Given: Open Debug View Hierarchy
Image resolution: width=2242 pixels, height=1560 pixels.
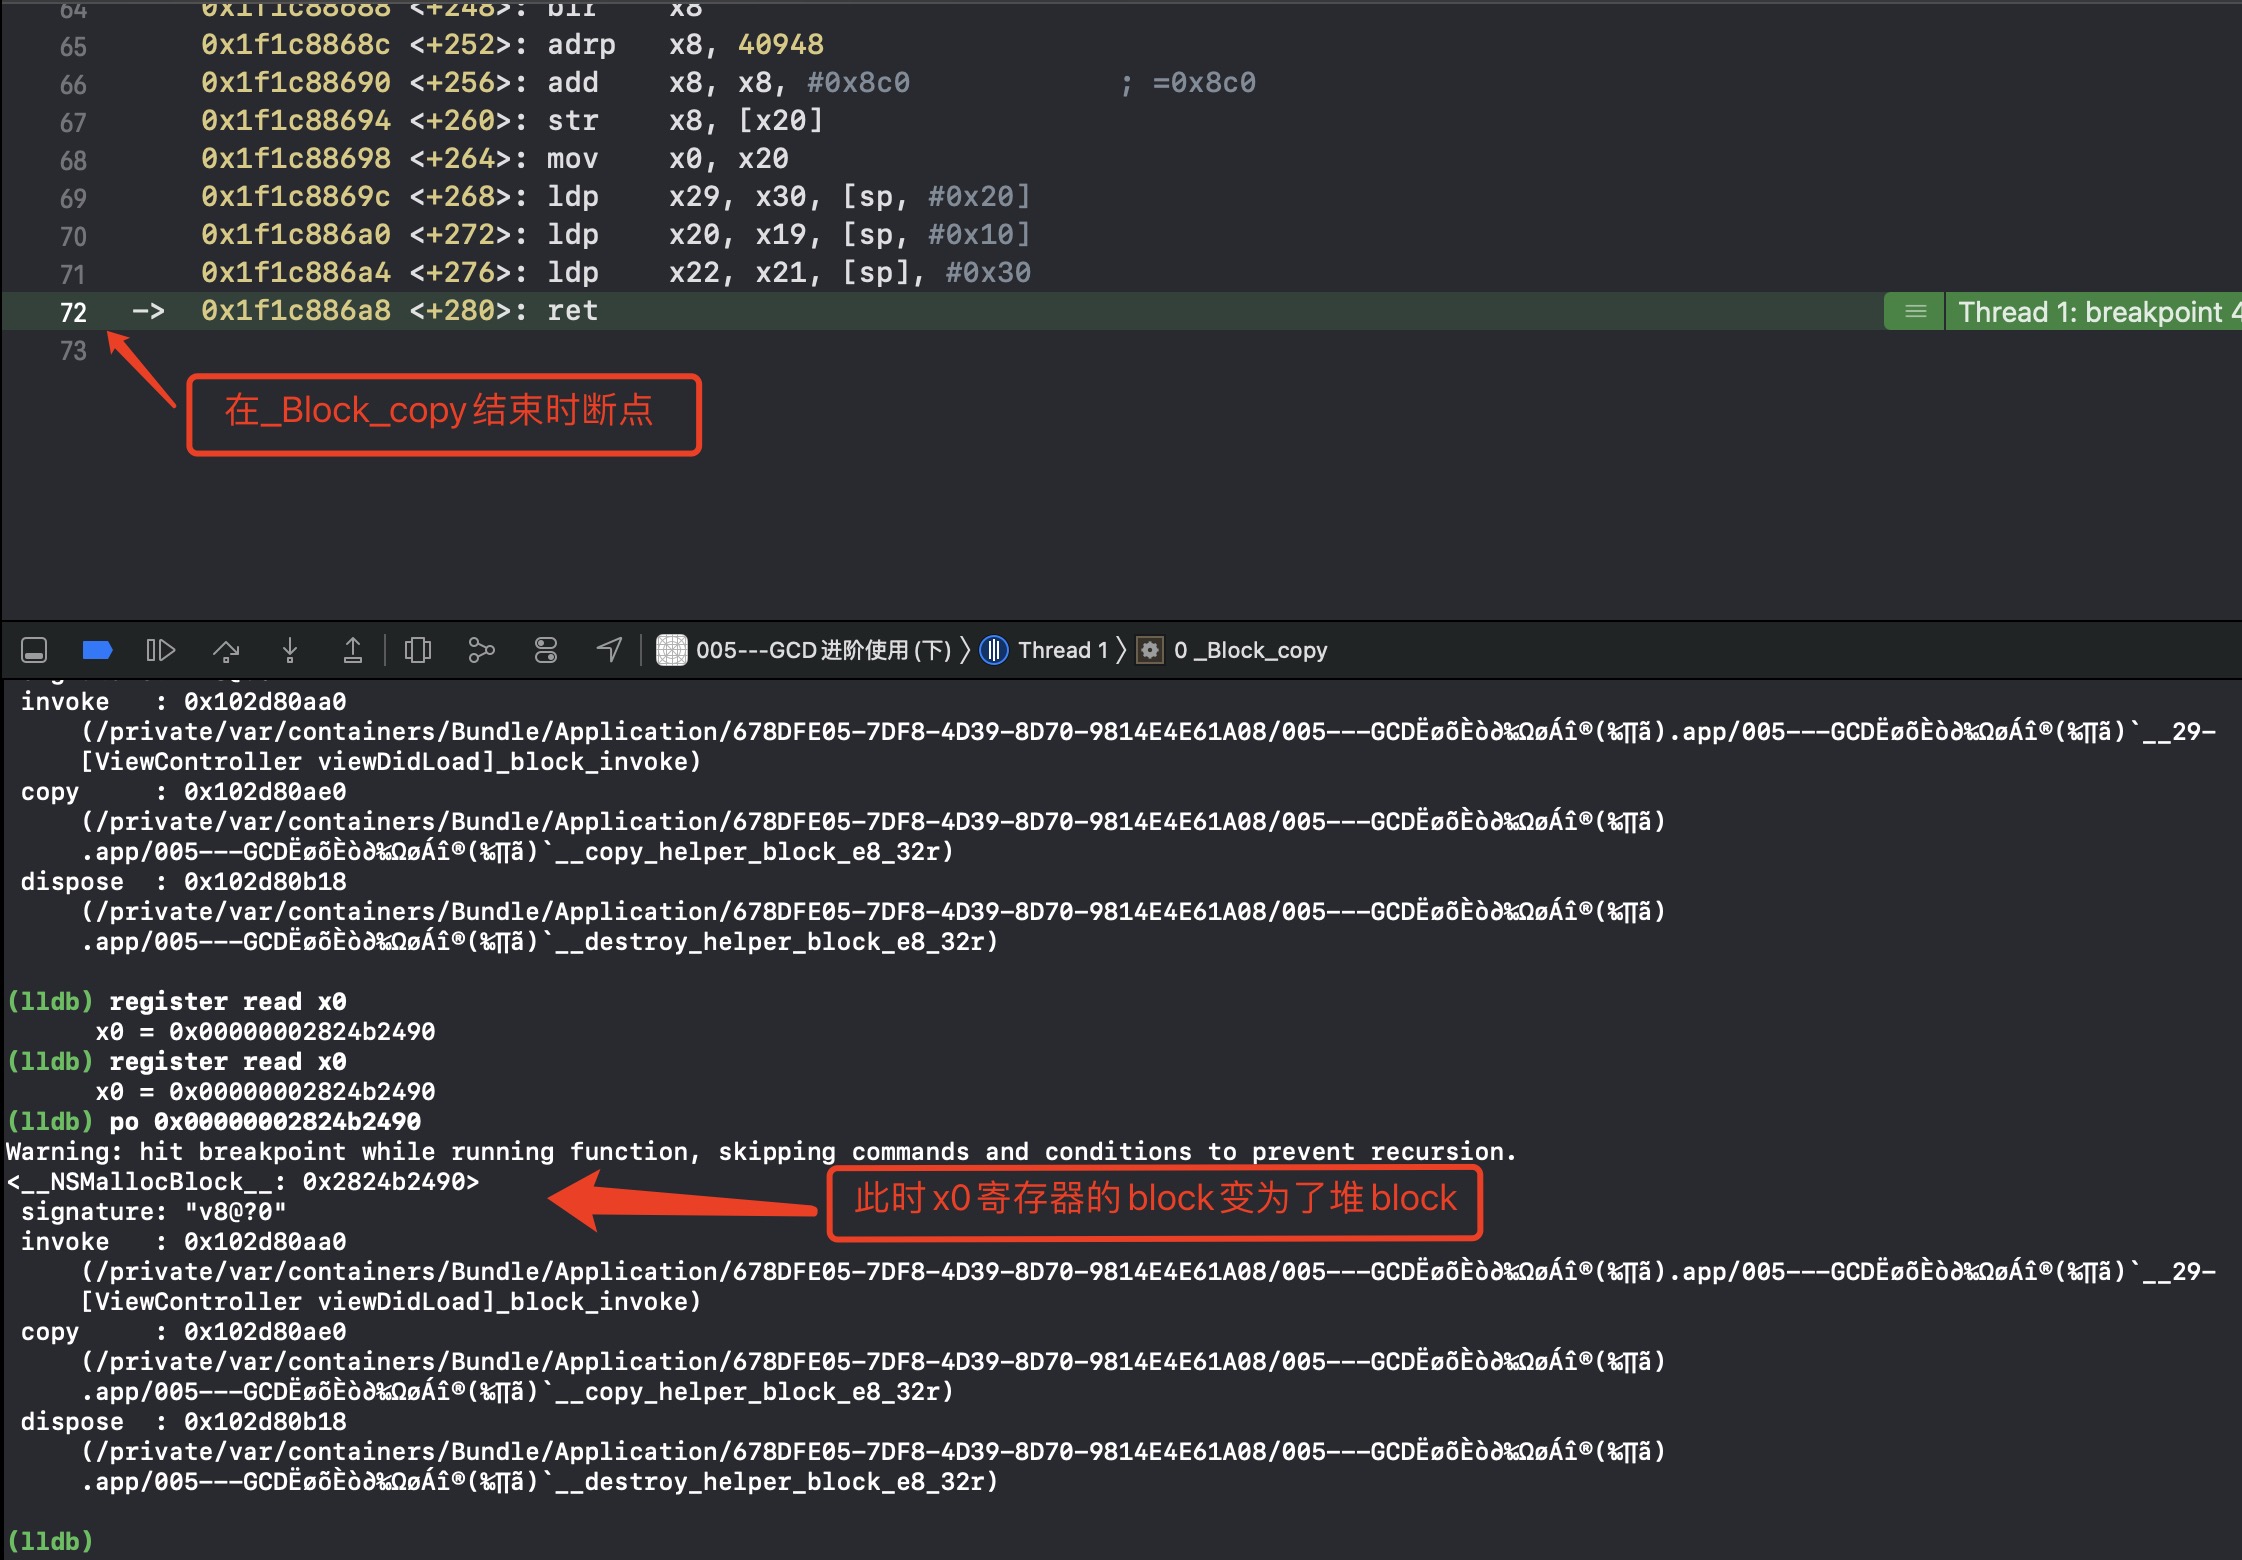Looking at the screenshot, I should [x=418, y=650].
